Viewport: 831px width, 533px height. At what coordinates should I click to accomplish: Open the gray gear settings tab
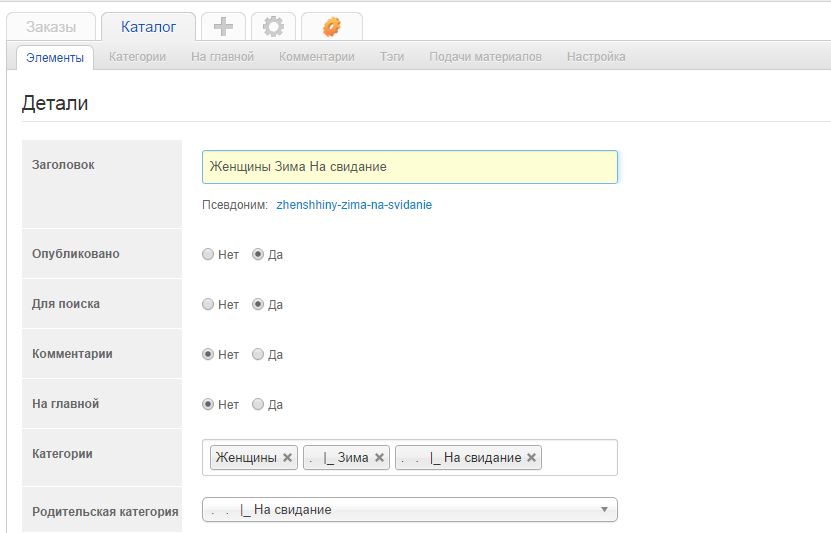[273, 26]
